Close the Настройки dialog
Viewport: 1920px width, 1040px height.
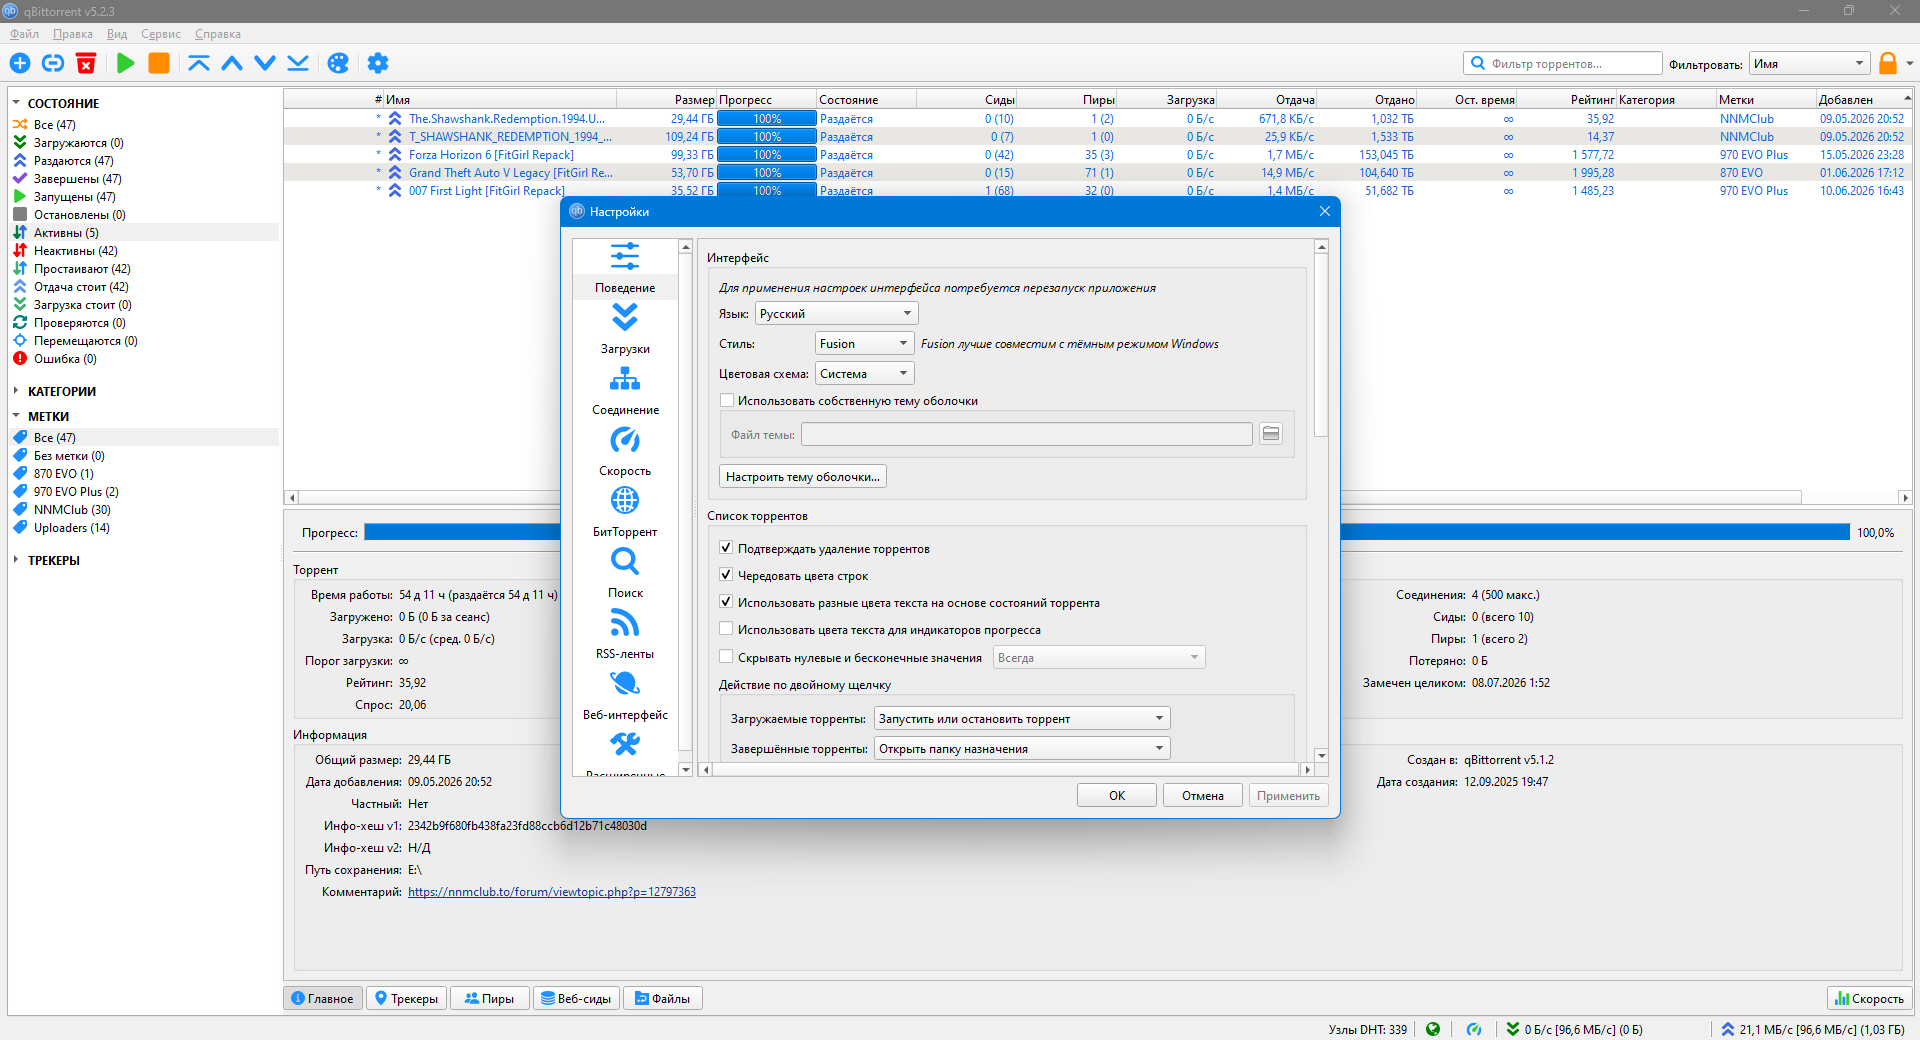(x=1325, y=211)
